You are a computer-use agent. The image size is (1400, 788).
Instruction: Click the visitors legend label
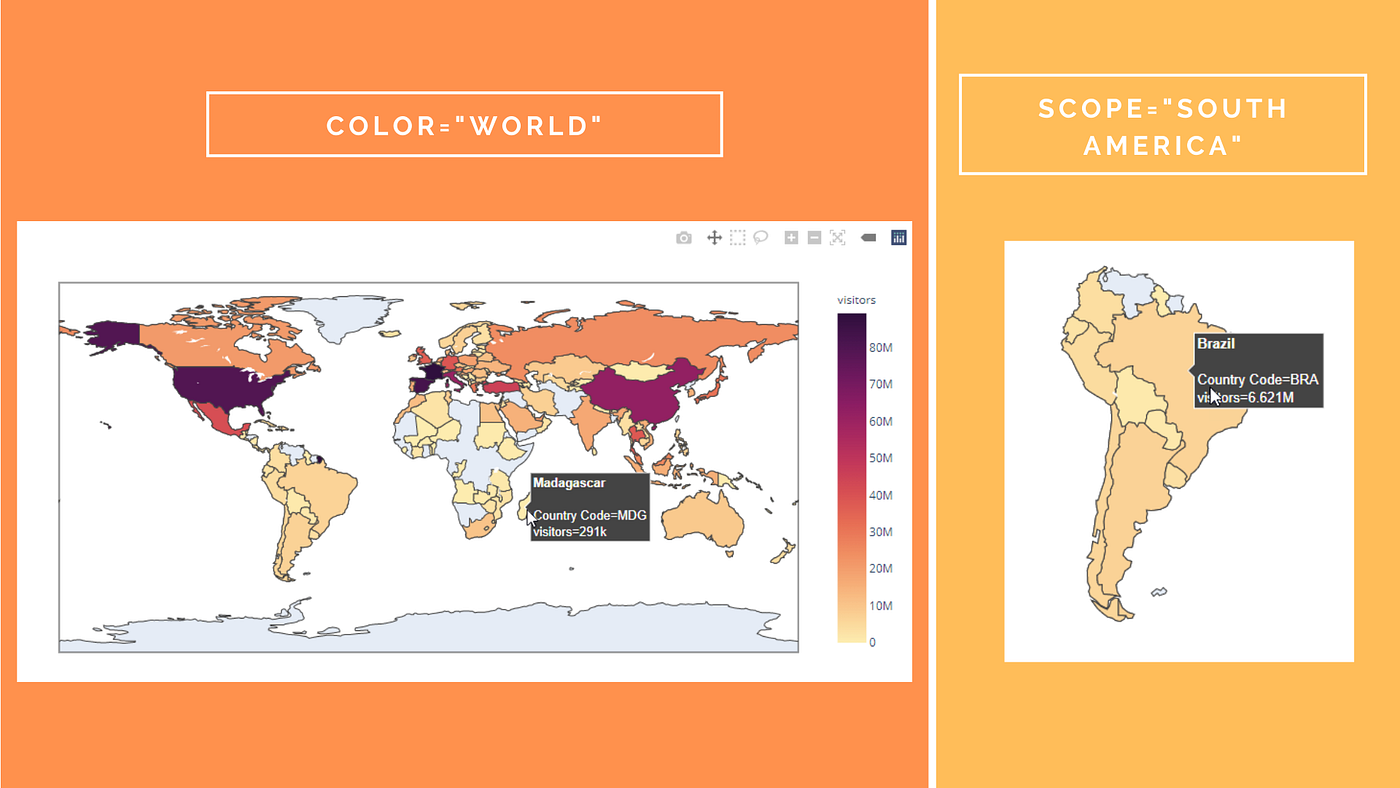click(x=856, y=299)
